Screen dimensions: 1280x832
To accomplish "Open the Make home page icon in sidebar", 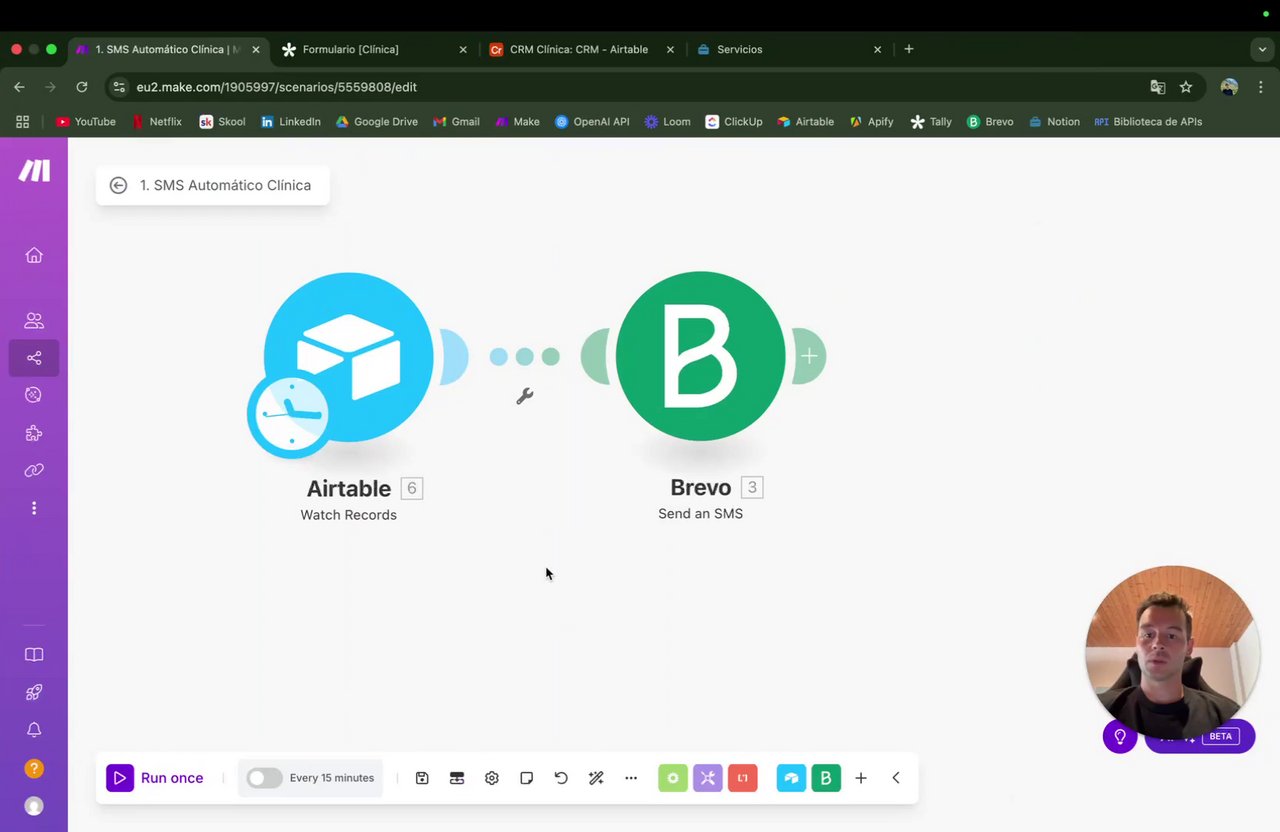I will 34,255.
